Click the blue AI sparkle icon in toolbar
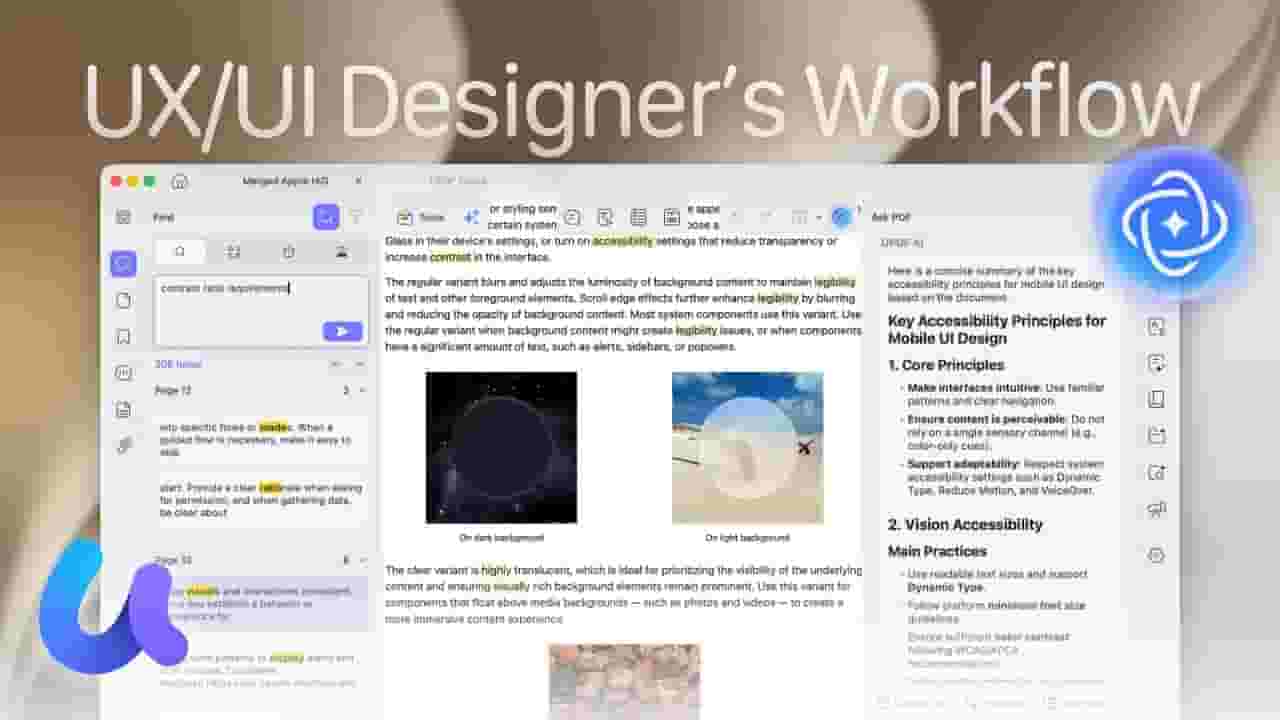This screenshot has width=1280, height=720. click(471, 217)
